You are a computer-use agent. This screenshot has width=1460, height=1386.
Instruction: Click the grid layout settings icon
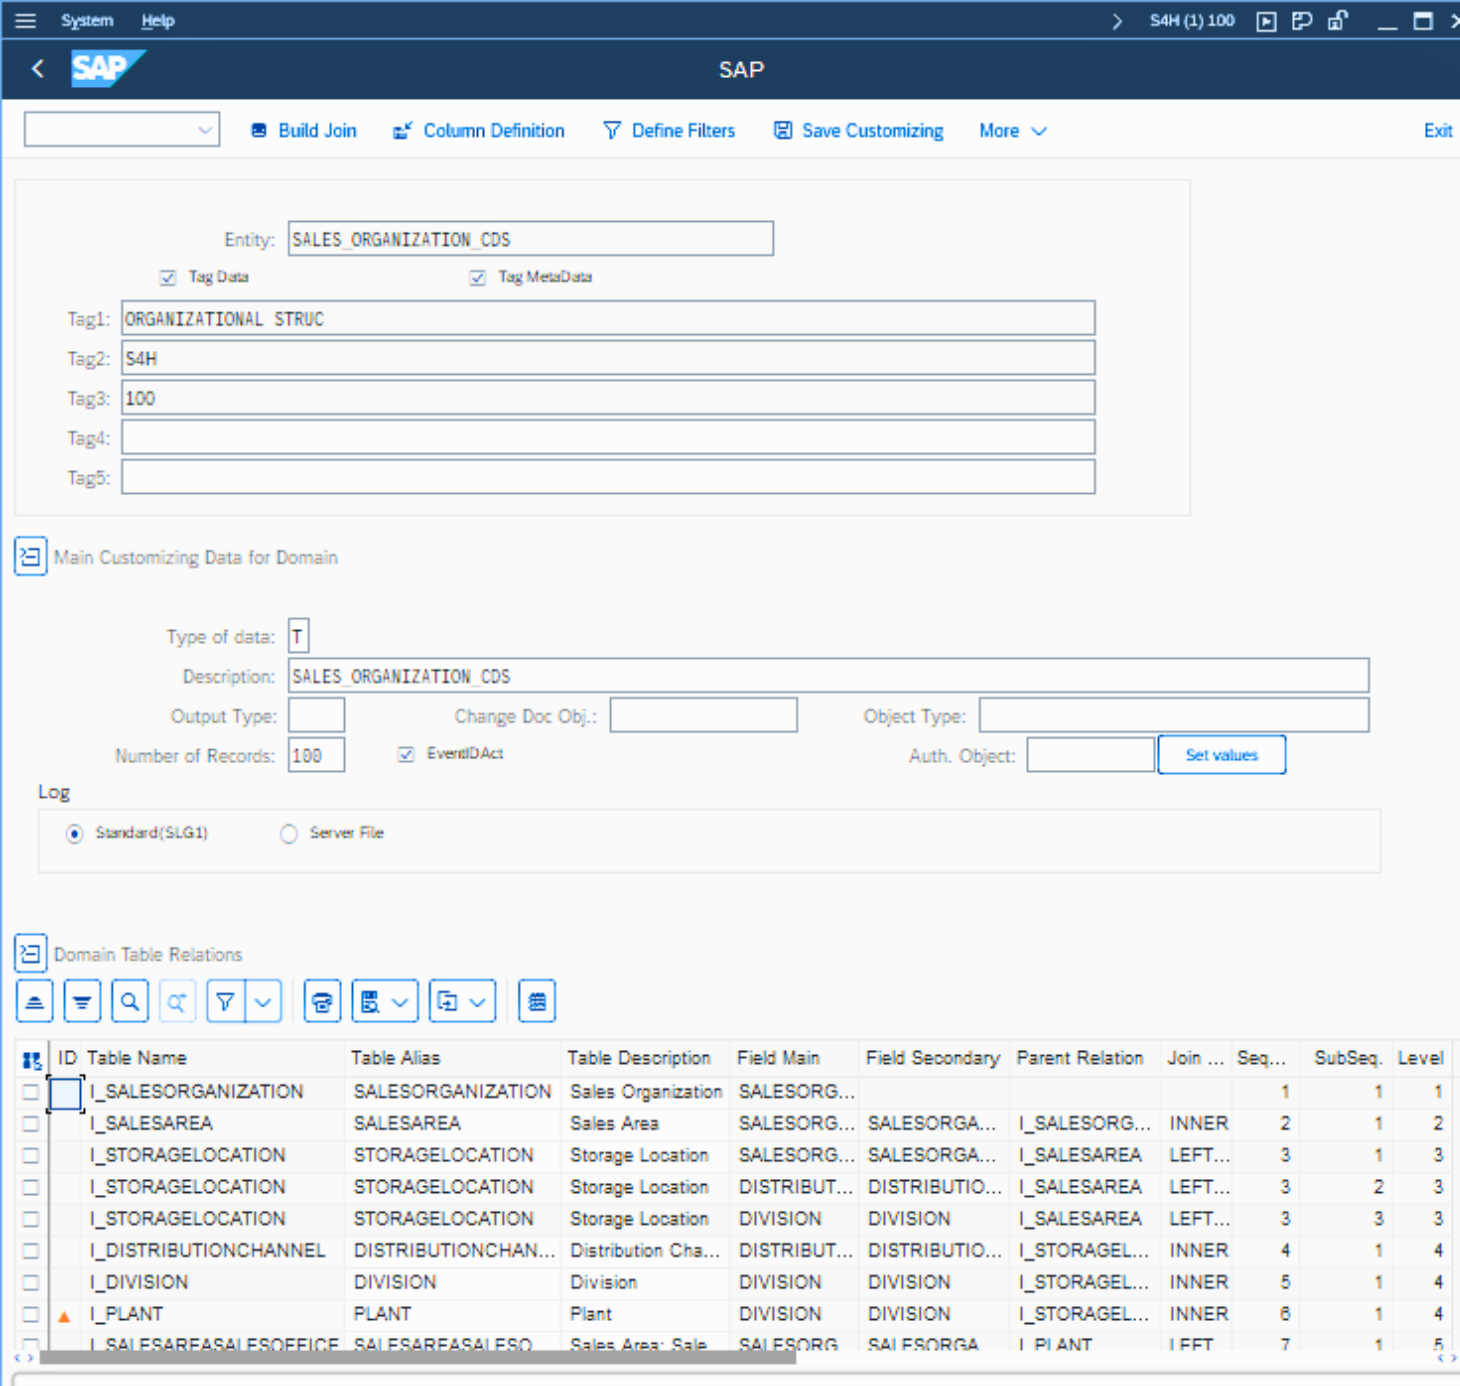coord(537,1001)
